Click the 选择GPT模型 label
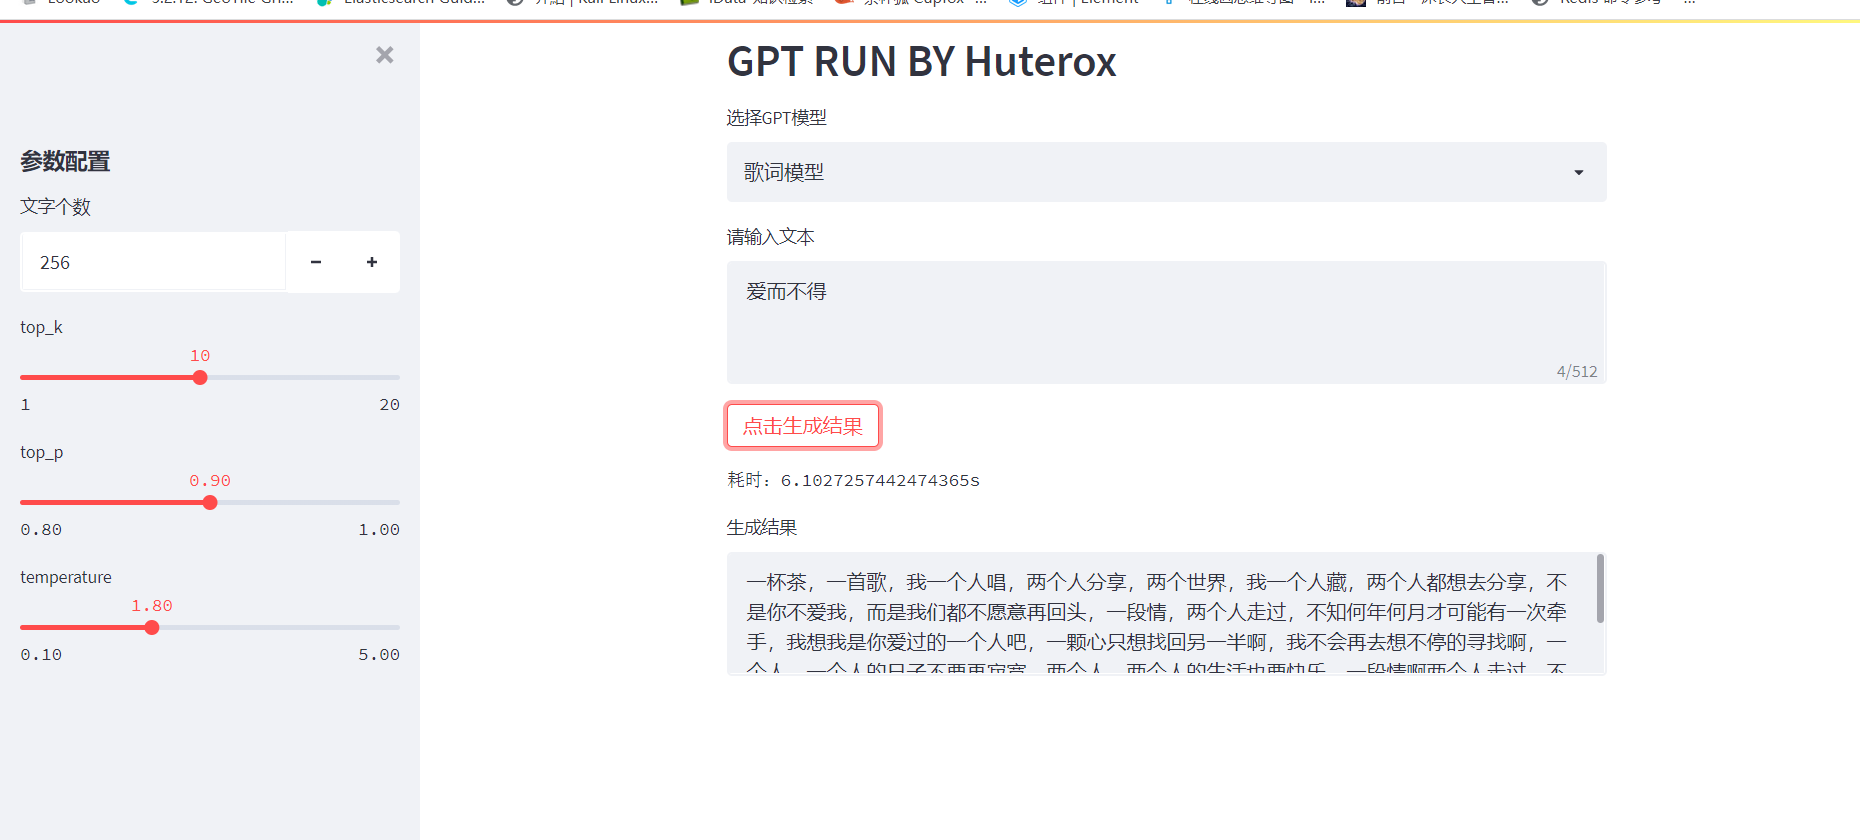The width and height of the screenshot is (1860, 840). (777, 118)
